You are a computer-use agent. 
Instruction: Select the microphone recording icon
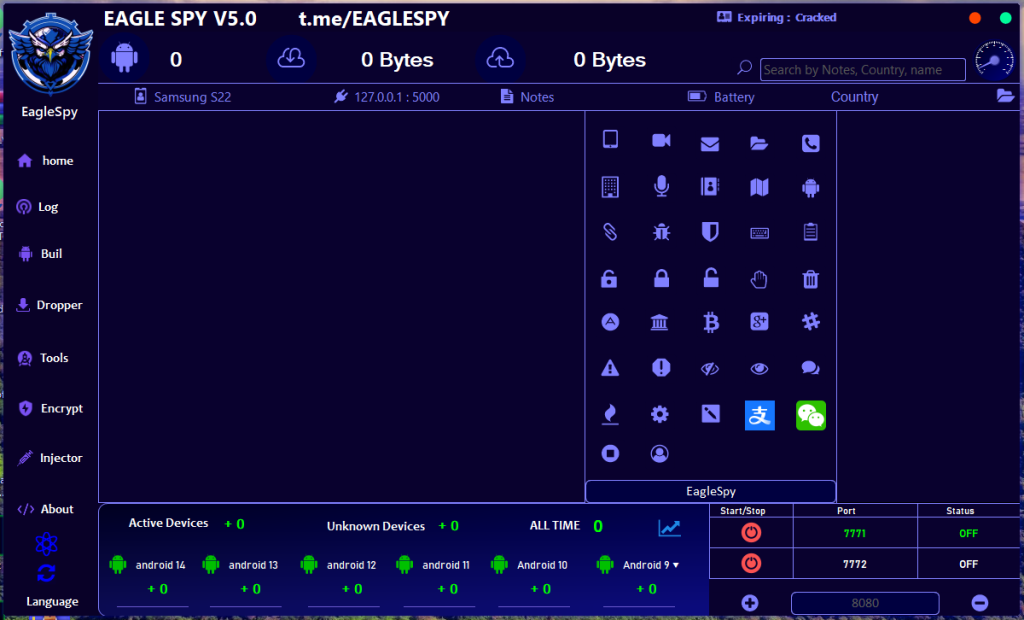660,187
